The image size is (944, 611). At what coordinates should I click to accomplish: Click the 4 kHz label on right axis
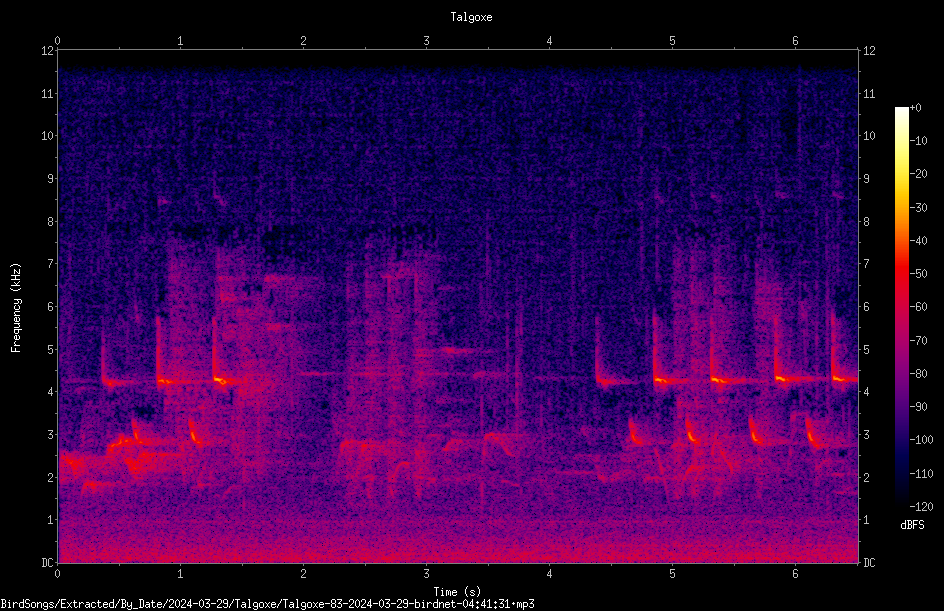(866, 391)
